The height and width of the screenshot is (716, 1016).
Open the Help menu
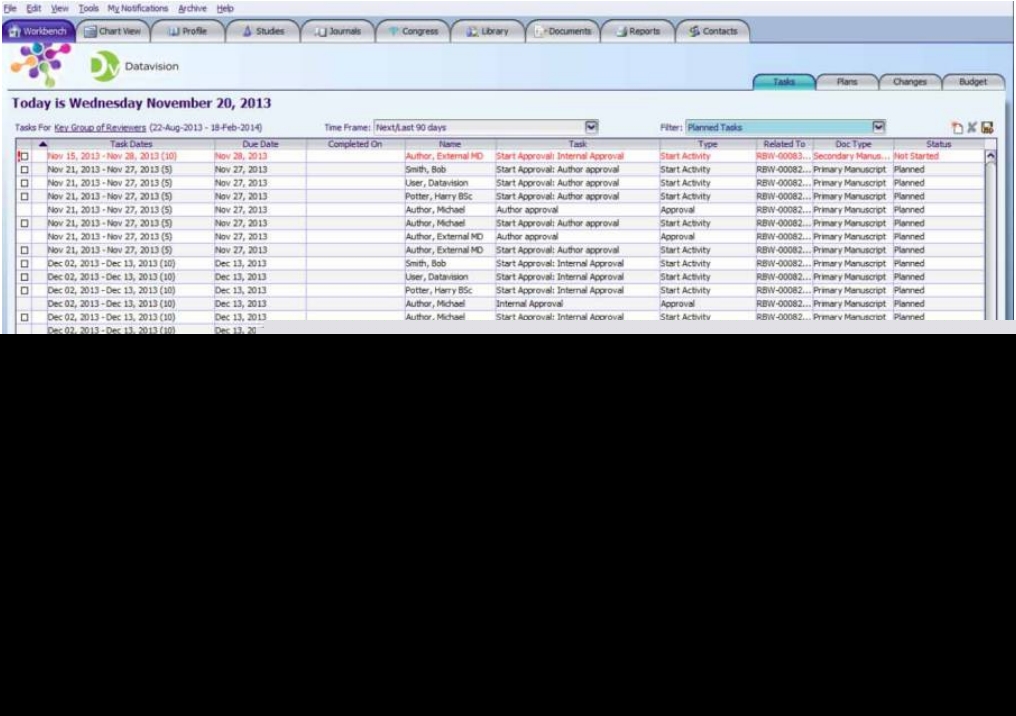click(x=225, y=8)
